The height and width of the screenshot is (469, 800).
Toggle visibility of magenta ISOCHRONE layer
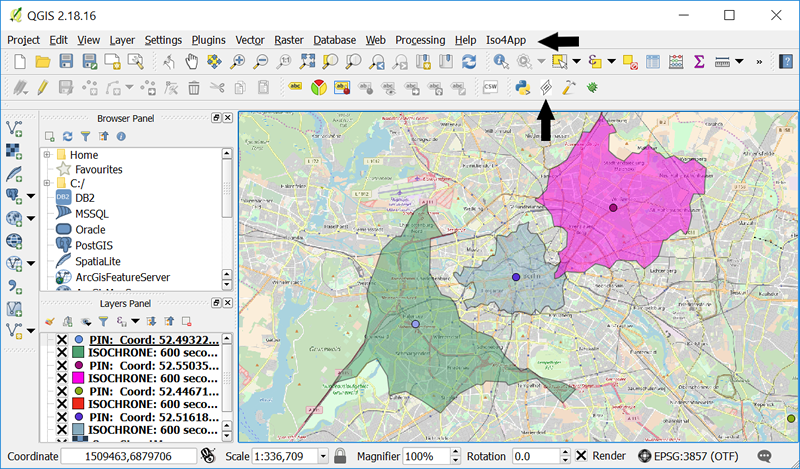click(62, 378)
